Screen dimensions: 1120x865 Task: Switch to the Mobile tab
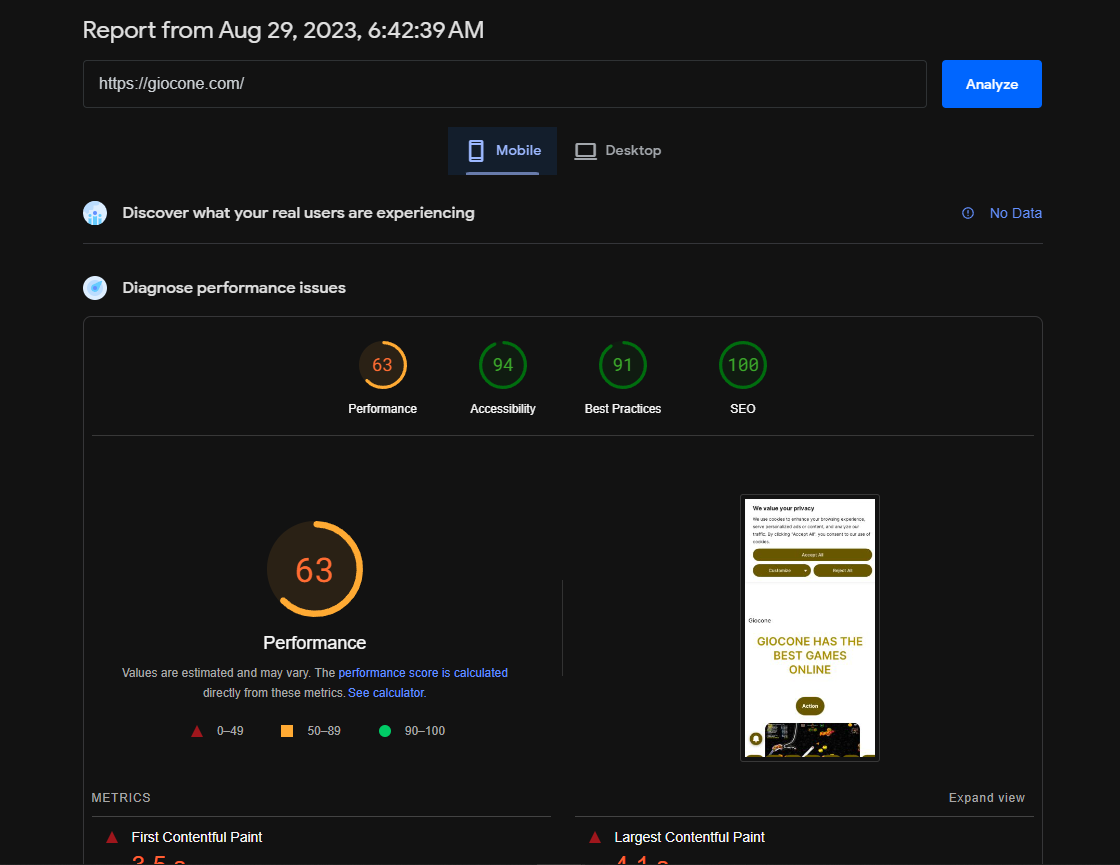tap(502, 151)
